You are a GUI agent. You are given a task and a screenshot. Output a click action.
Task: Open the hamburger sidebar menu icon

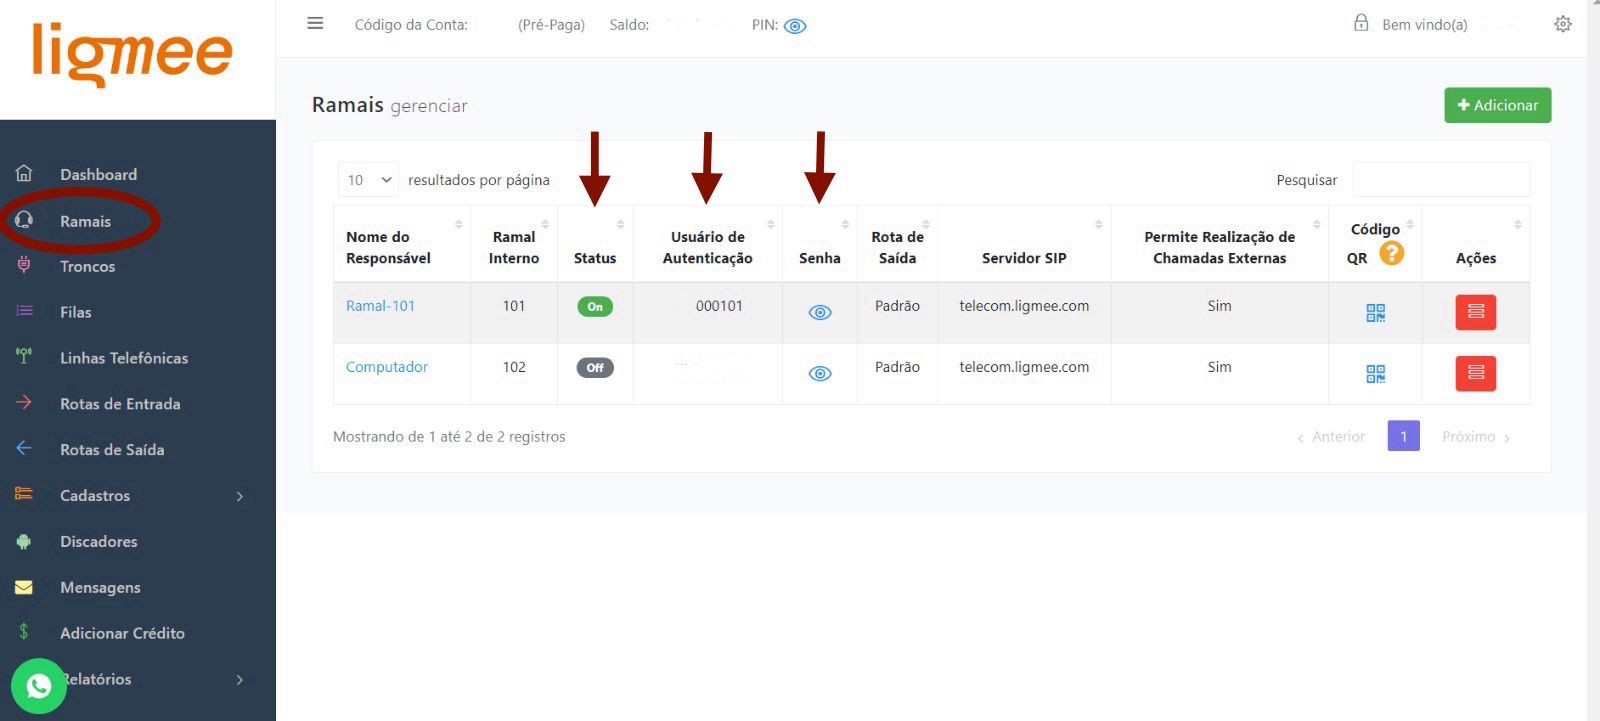(315, 23)
